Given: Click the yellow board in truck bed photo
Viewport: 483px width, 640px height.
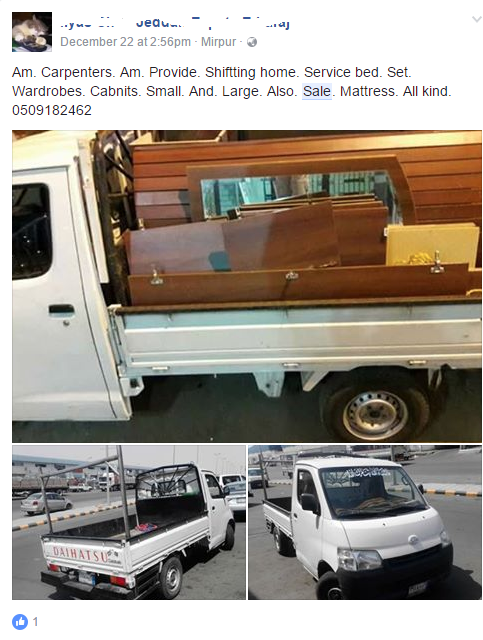Looking at the screenshot, I should [433, 244].
